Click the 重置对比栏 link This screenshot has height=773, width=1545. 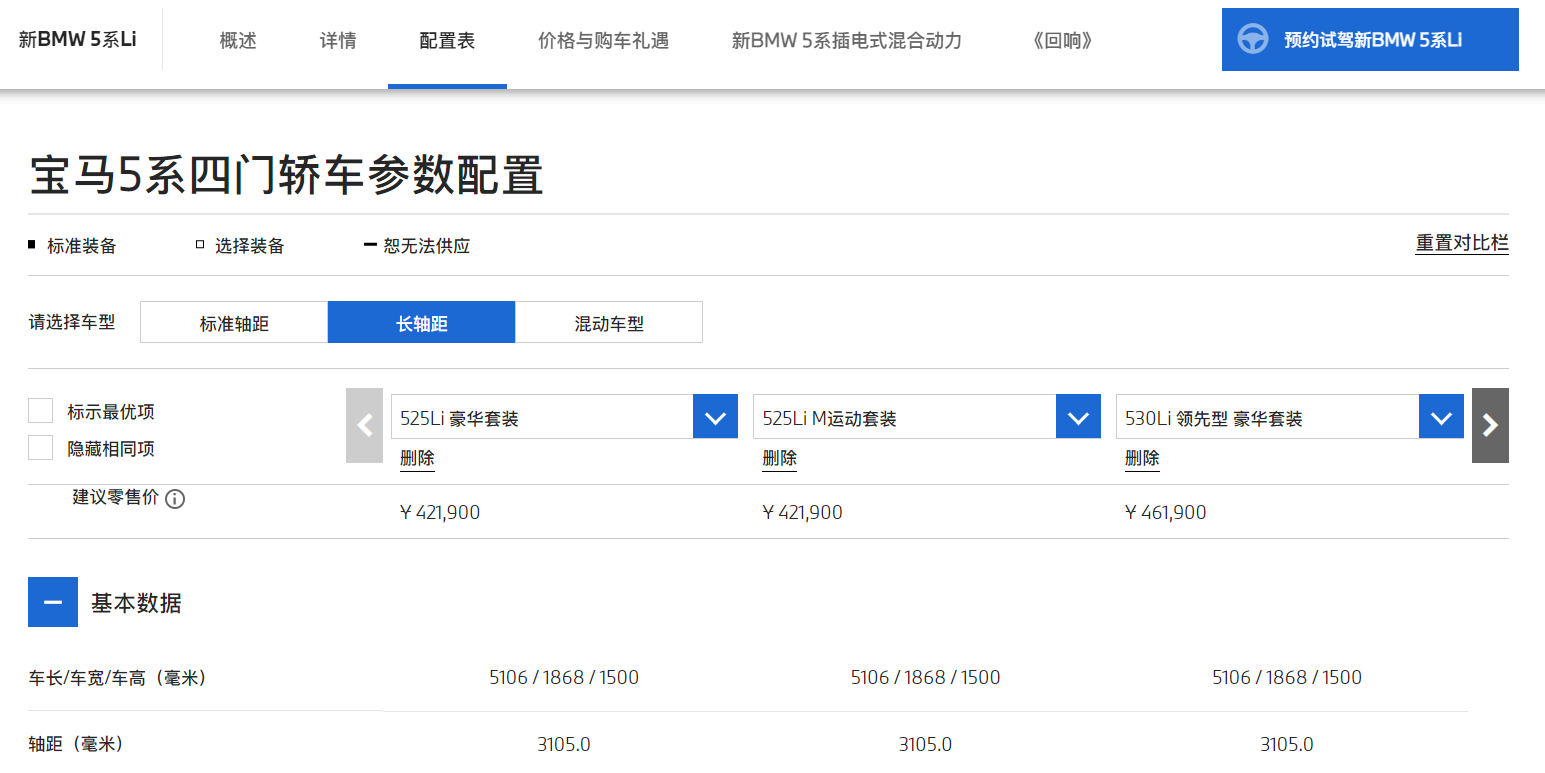pos(1462,243)
